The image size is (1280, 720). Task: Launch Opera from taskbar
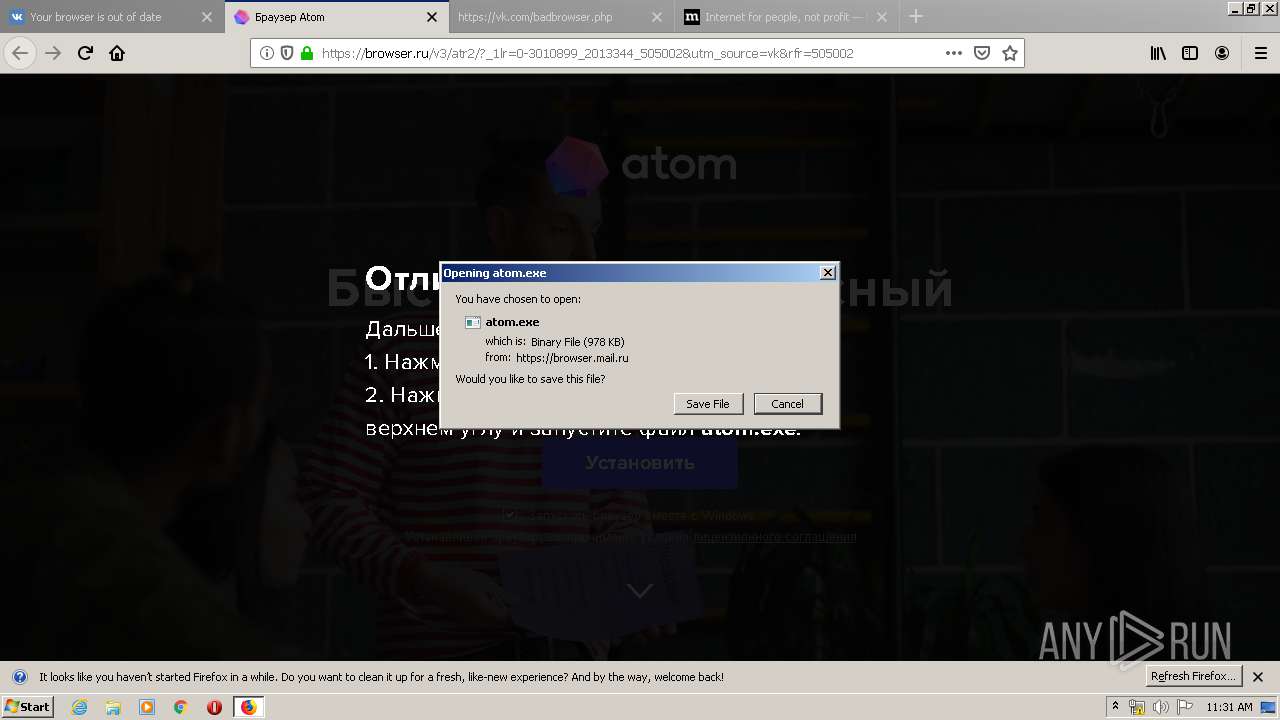(214, 707)
